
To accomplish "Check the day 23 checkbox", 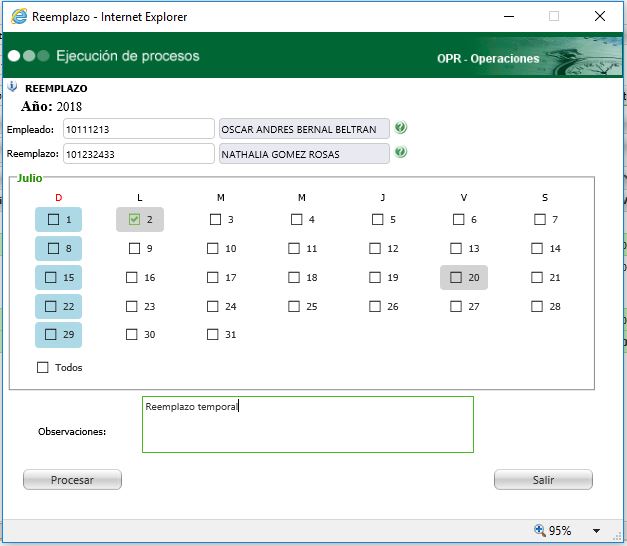I will (x=132, y=306).
